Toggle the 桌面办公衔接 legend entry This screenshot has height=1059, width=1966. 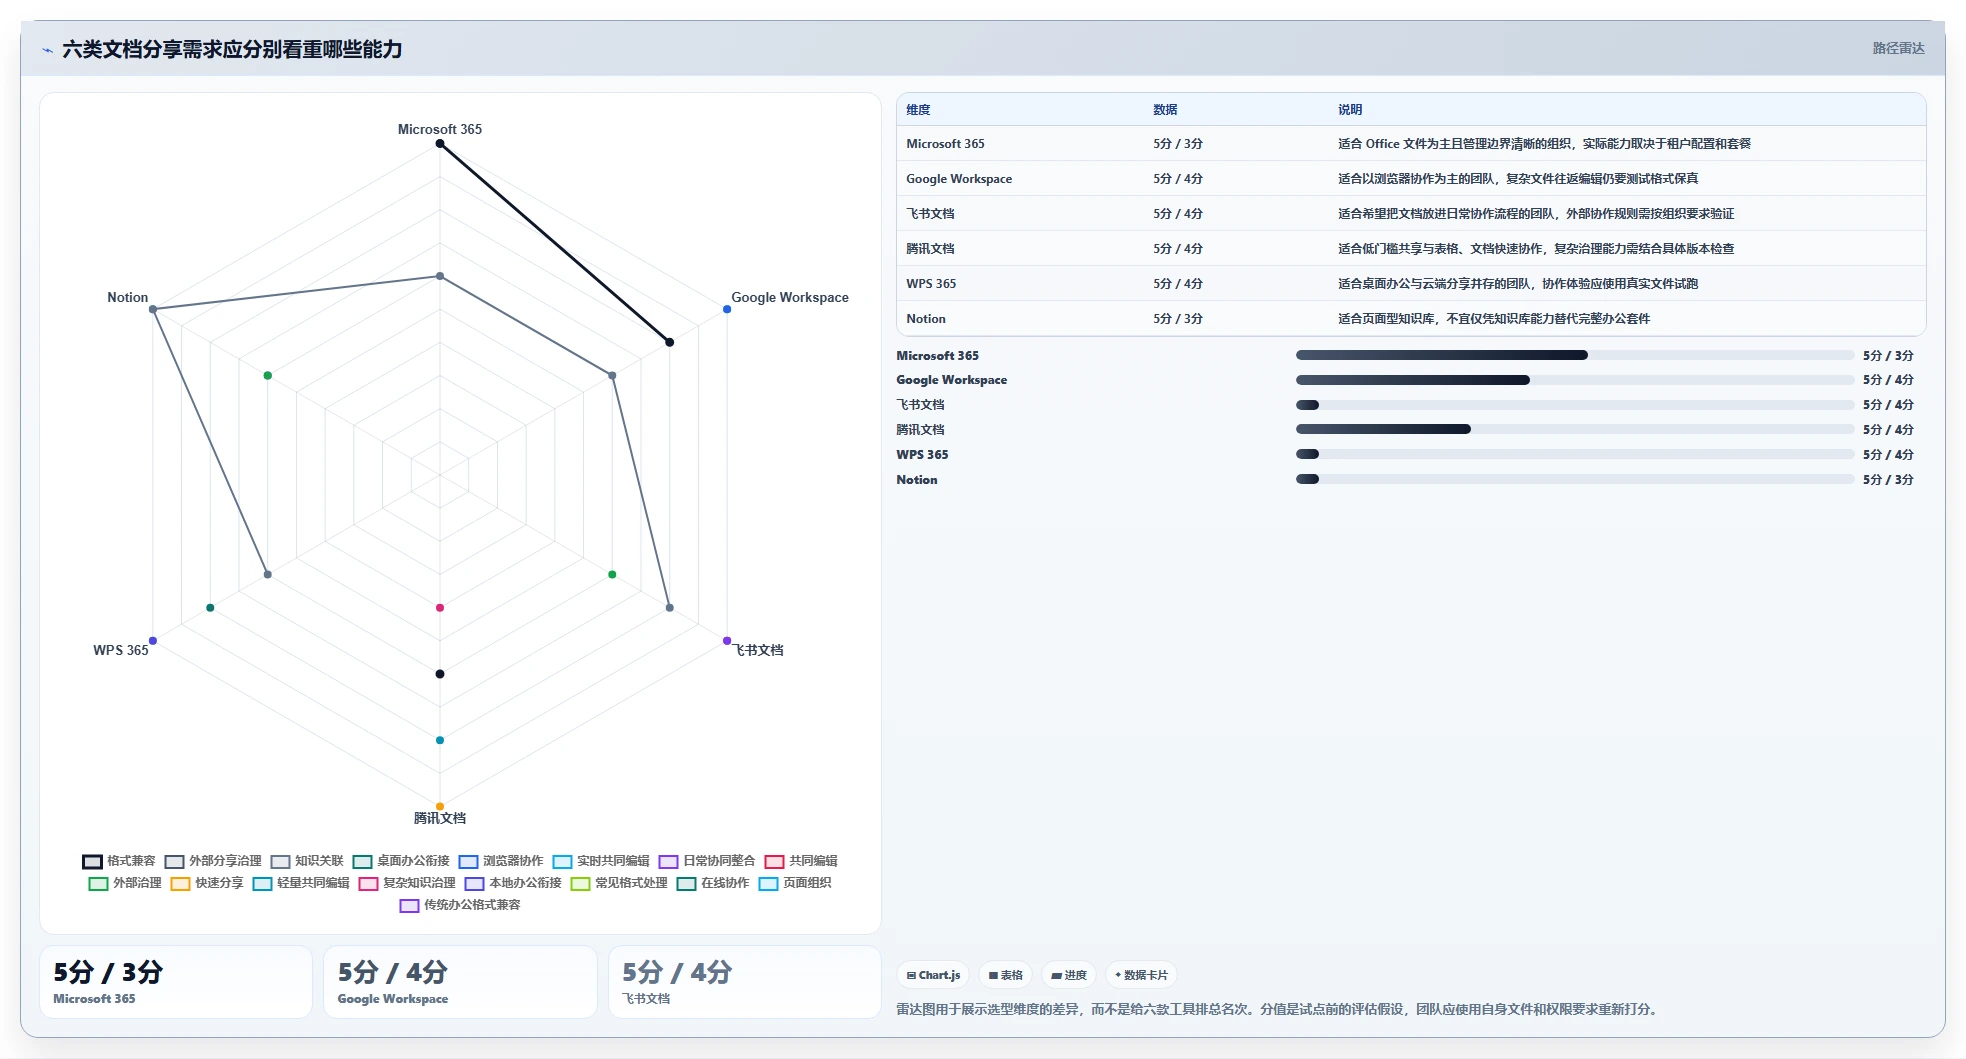(401, 861)
